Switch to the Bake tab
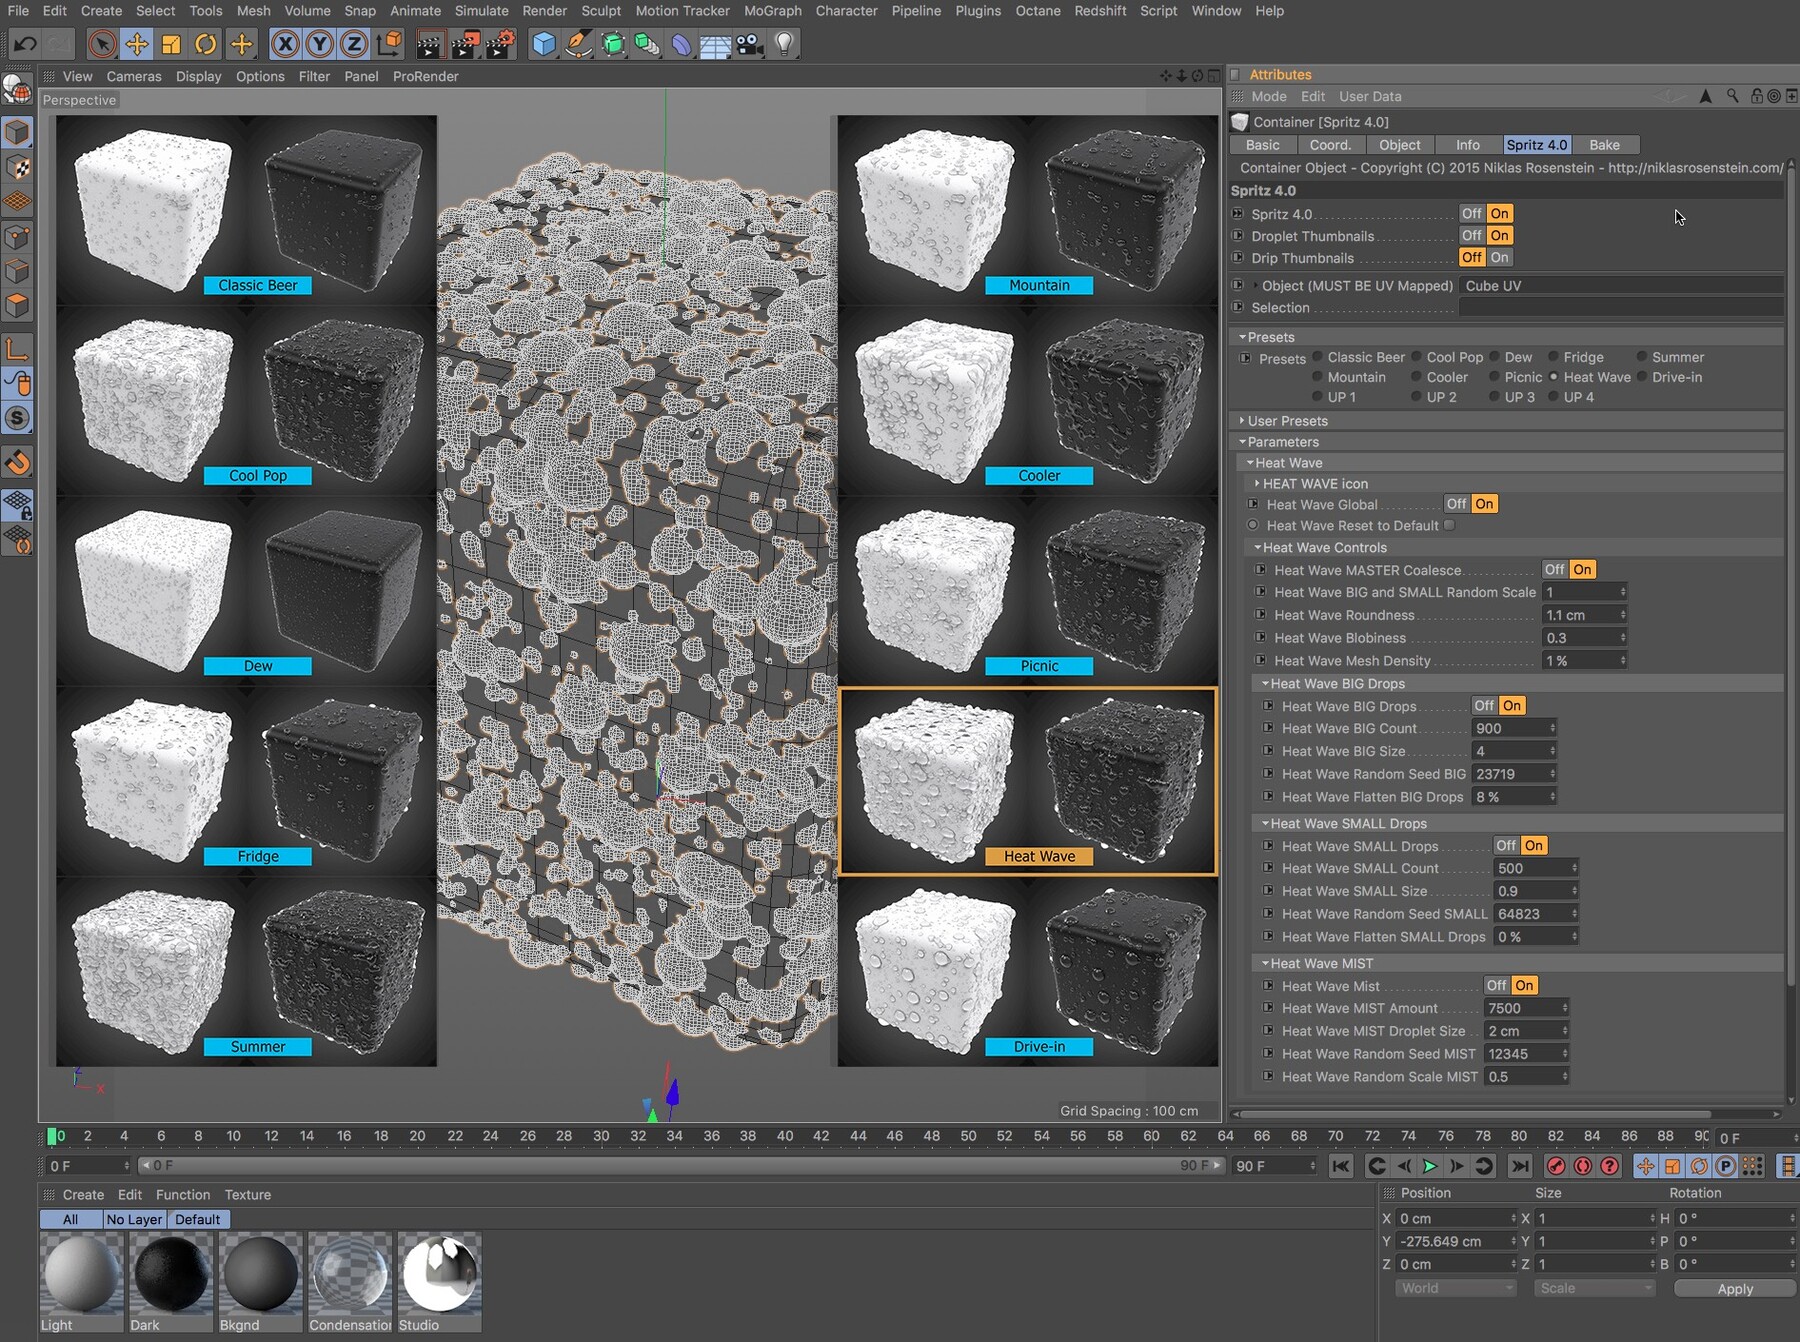The image size is (1800, 1342). click(x=1604, y=145)
